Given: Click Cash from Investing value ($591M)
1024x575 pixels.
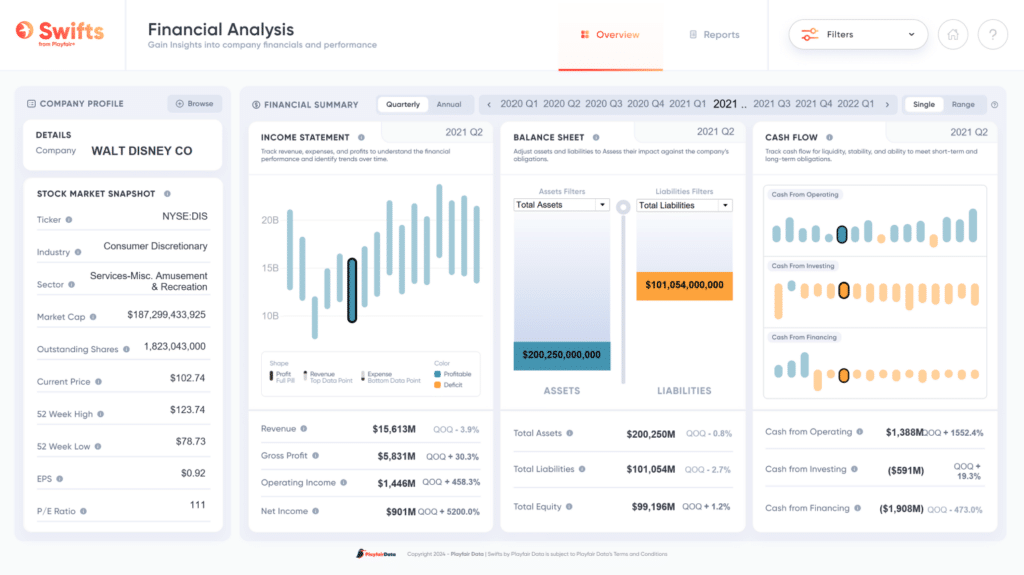Looking at the screenshot, I should pyautogui.click(x=906, y=470).
